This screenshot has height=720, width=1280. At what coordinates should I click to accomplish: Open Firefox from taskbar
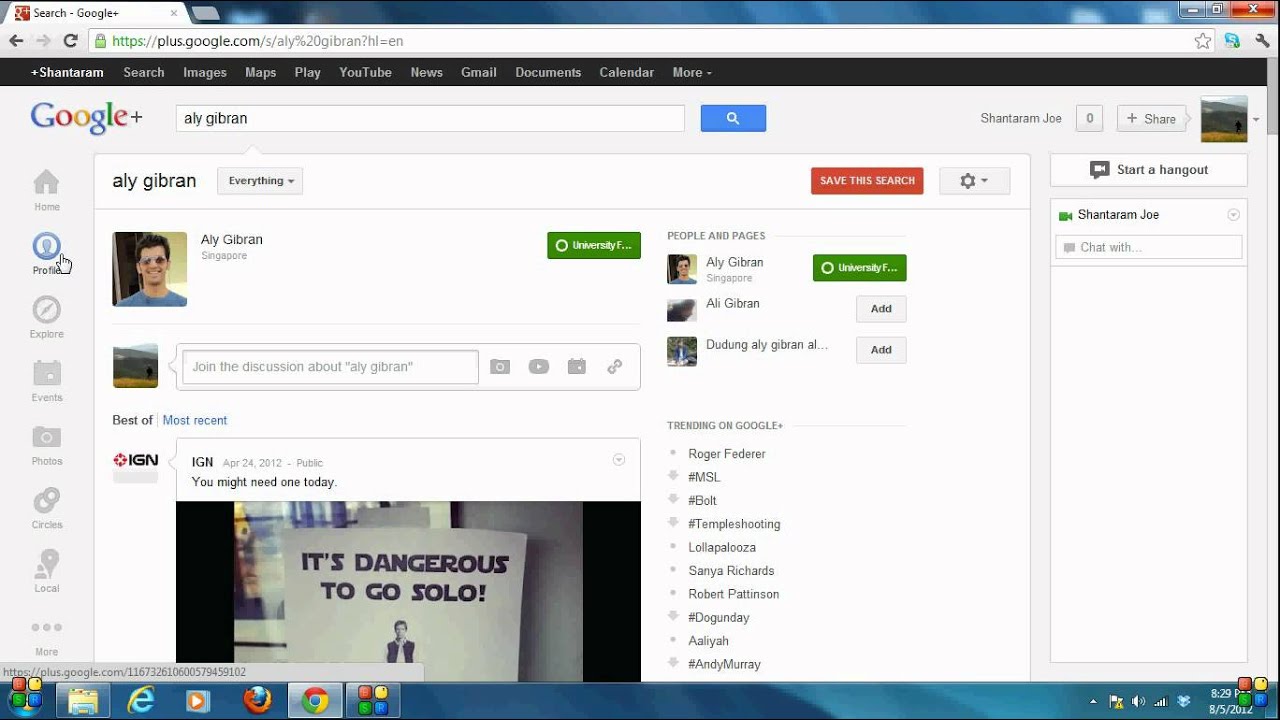258,700
